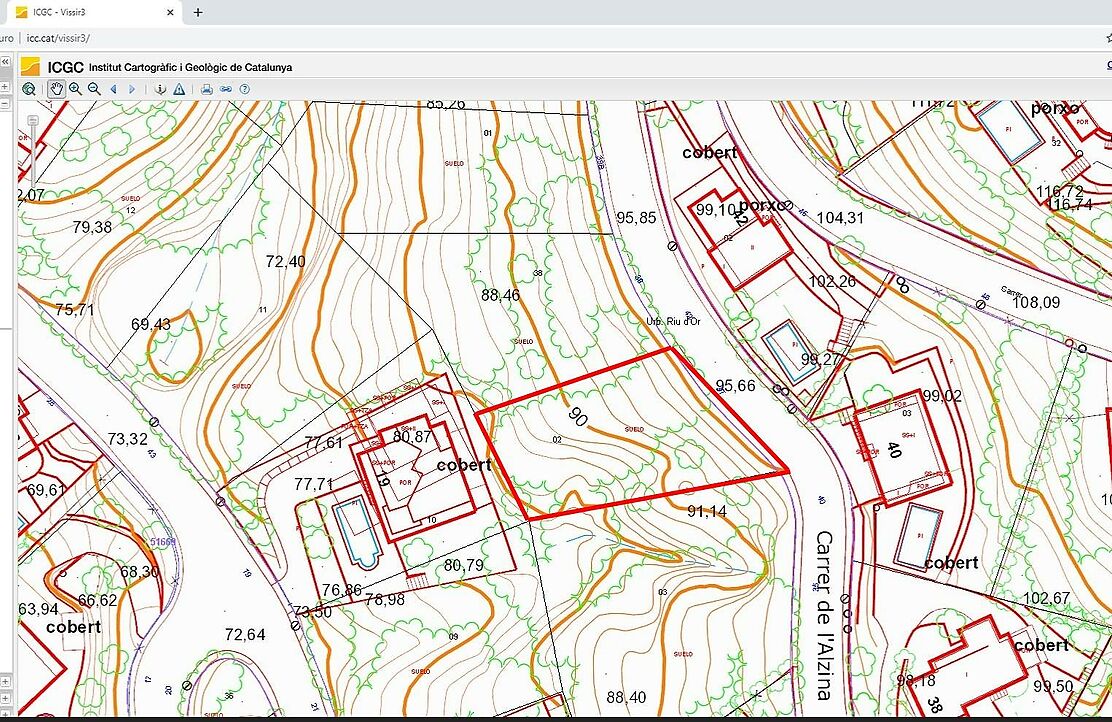Click the elevation label 75,71
This screenshot has width=1112, height=722.
[74, 309]
